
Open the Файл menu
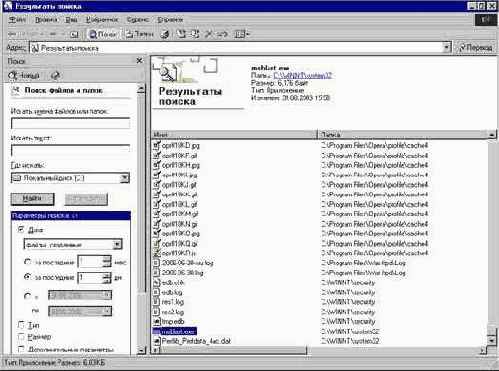17,20
